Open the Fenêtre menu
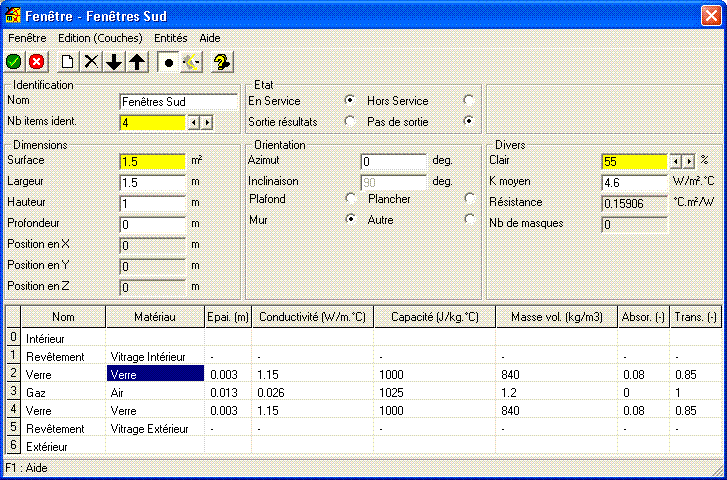This screenshot has height=480, width=727. 27,38
